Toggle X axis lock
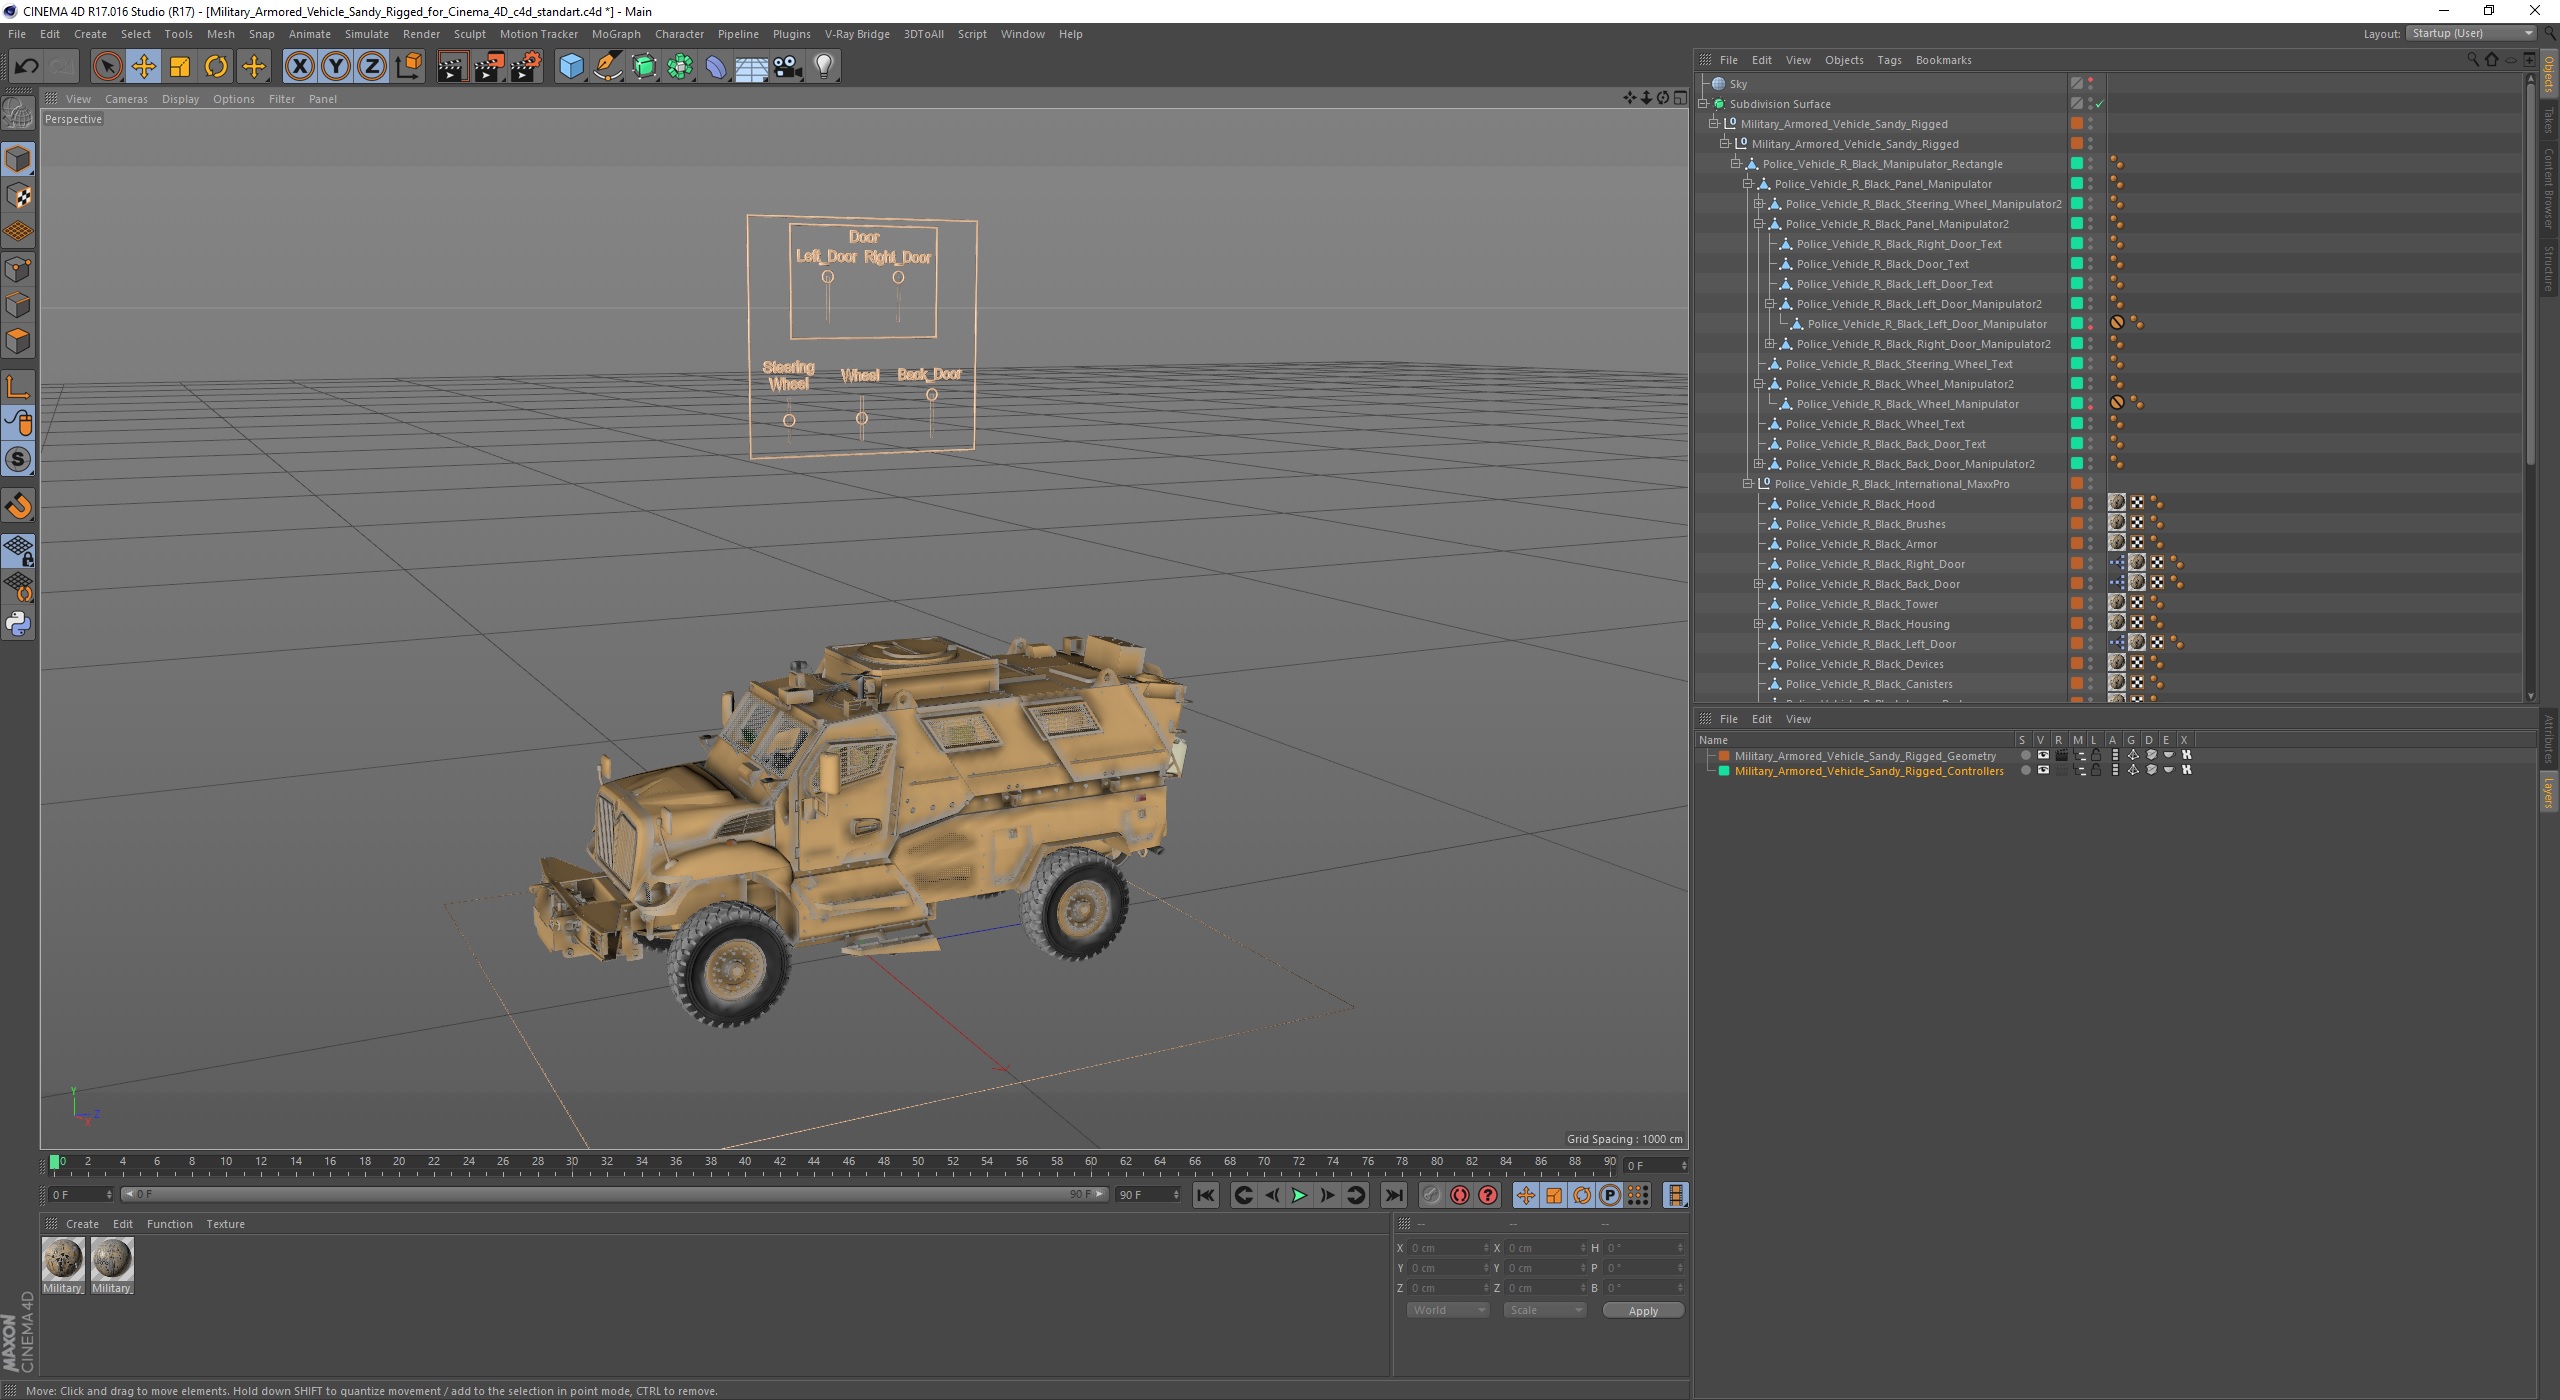The height and width of the screenshot is (1400, 2560). coord(299,67)
